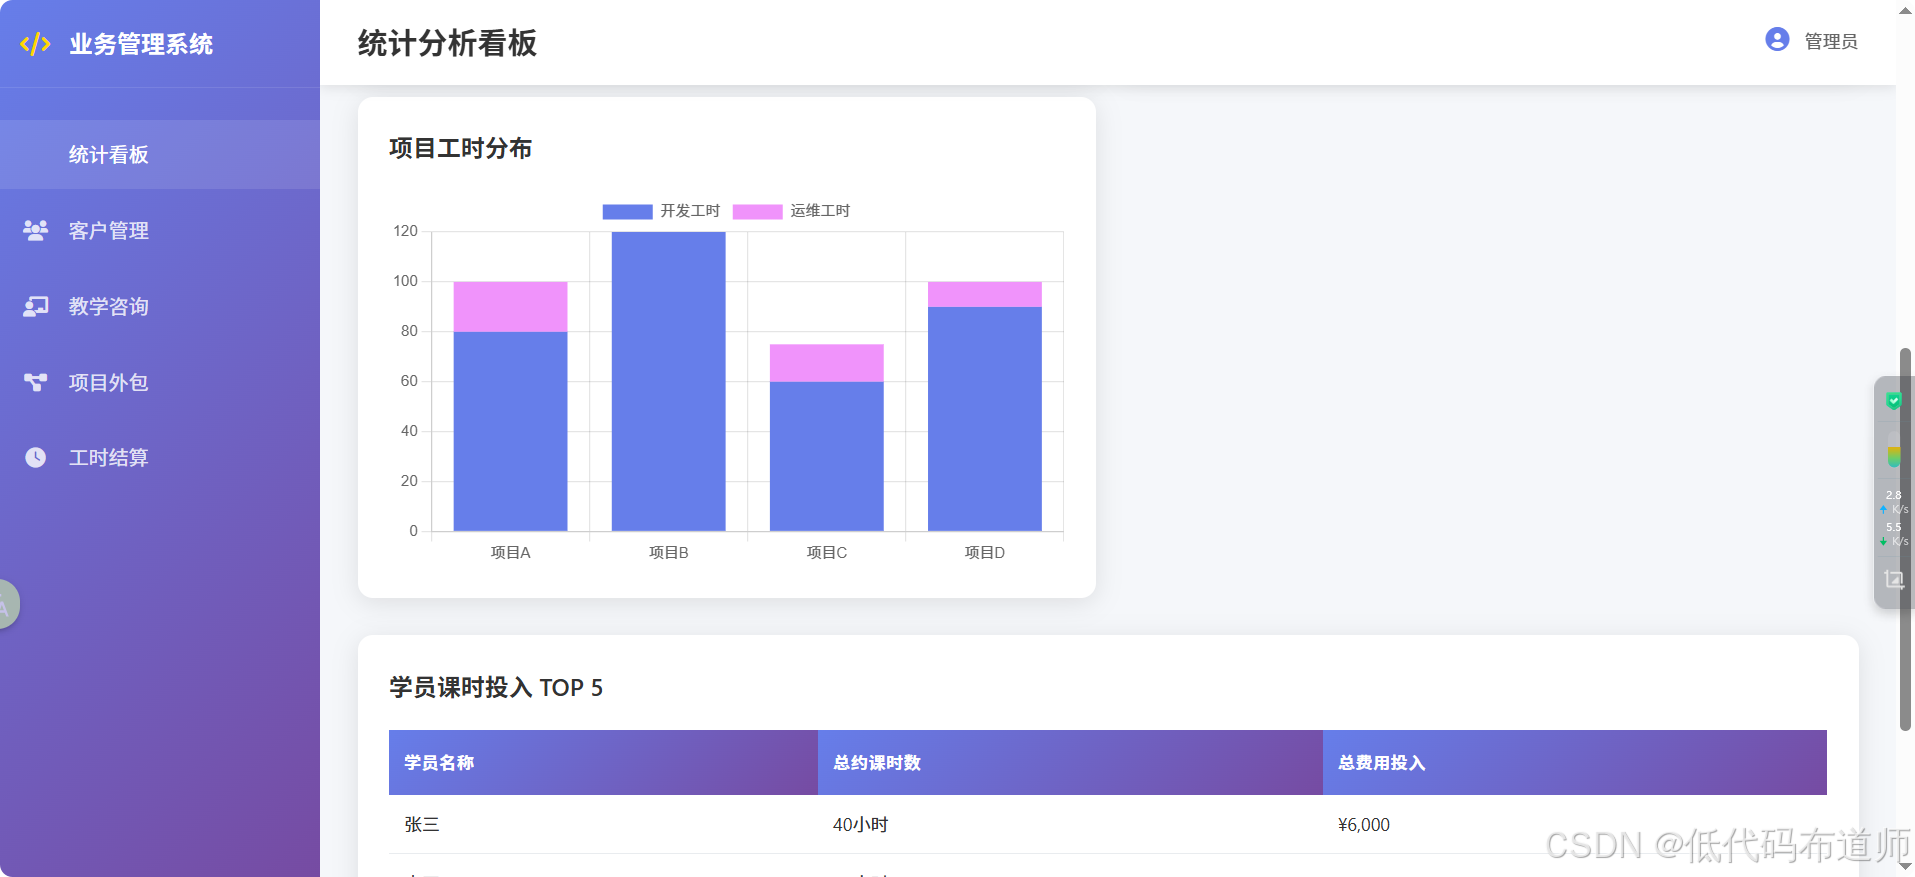Click the scrollbar down arrow
Image resolution: width=1915 pixels, height=877 pixels.
1906,867
